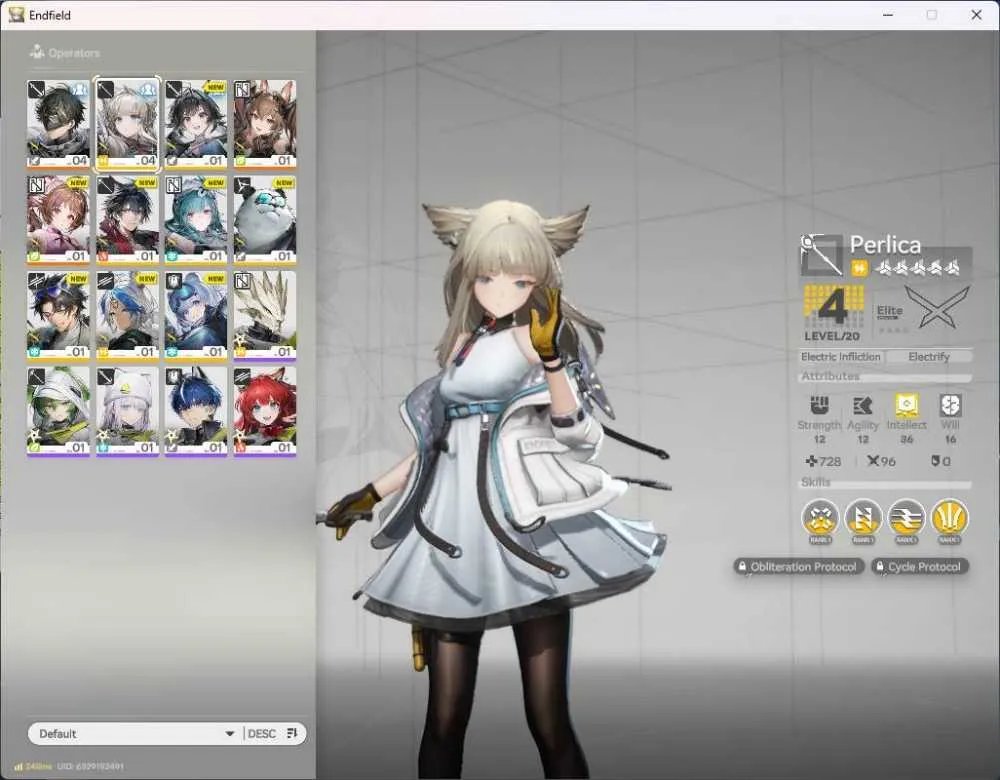Image resolution: width=1000 pixels, height=780 pixels.
Task: Select the Electrify tag
Action: pyautogui.click(x=929, y=357)
